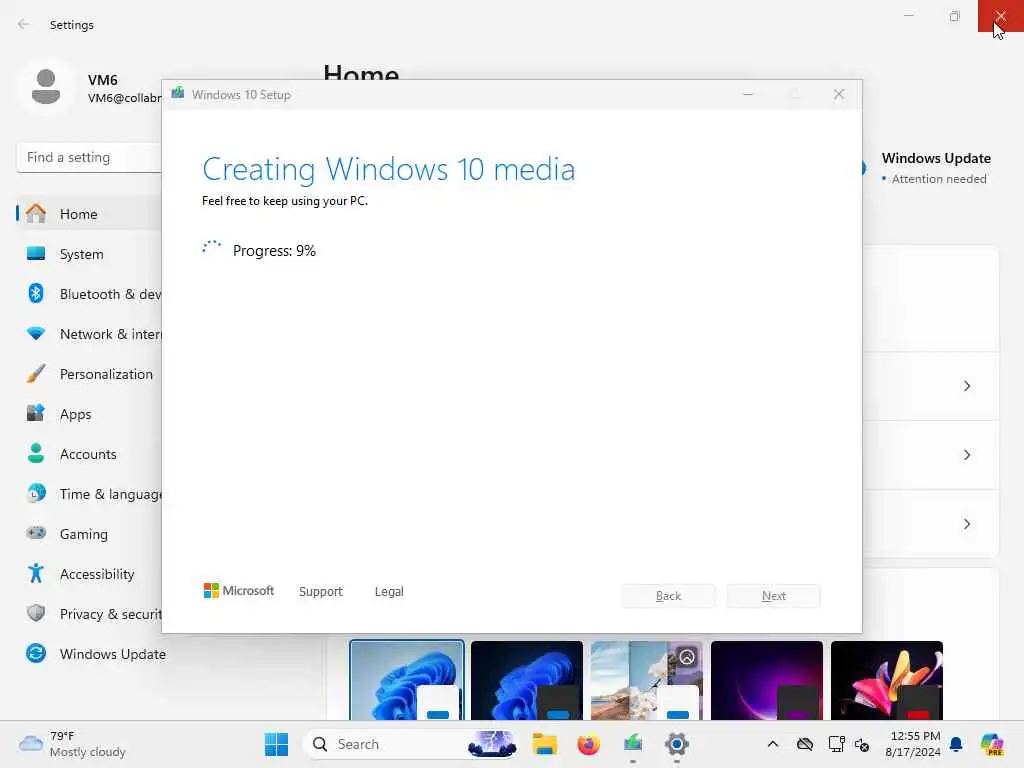Select the landscape flower theme thumbnail

click(647, 680)
